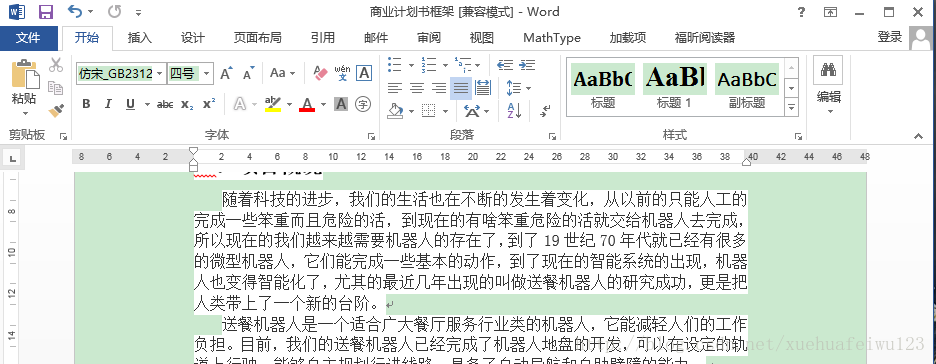Apply the 副标题 style

747,87
